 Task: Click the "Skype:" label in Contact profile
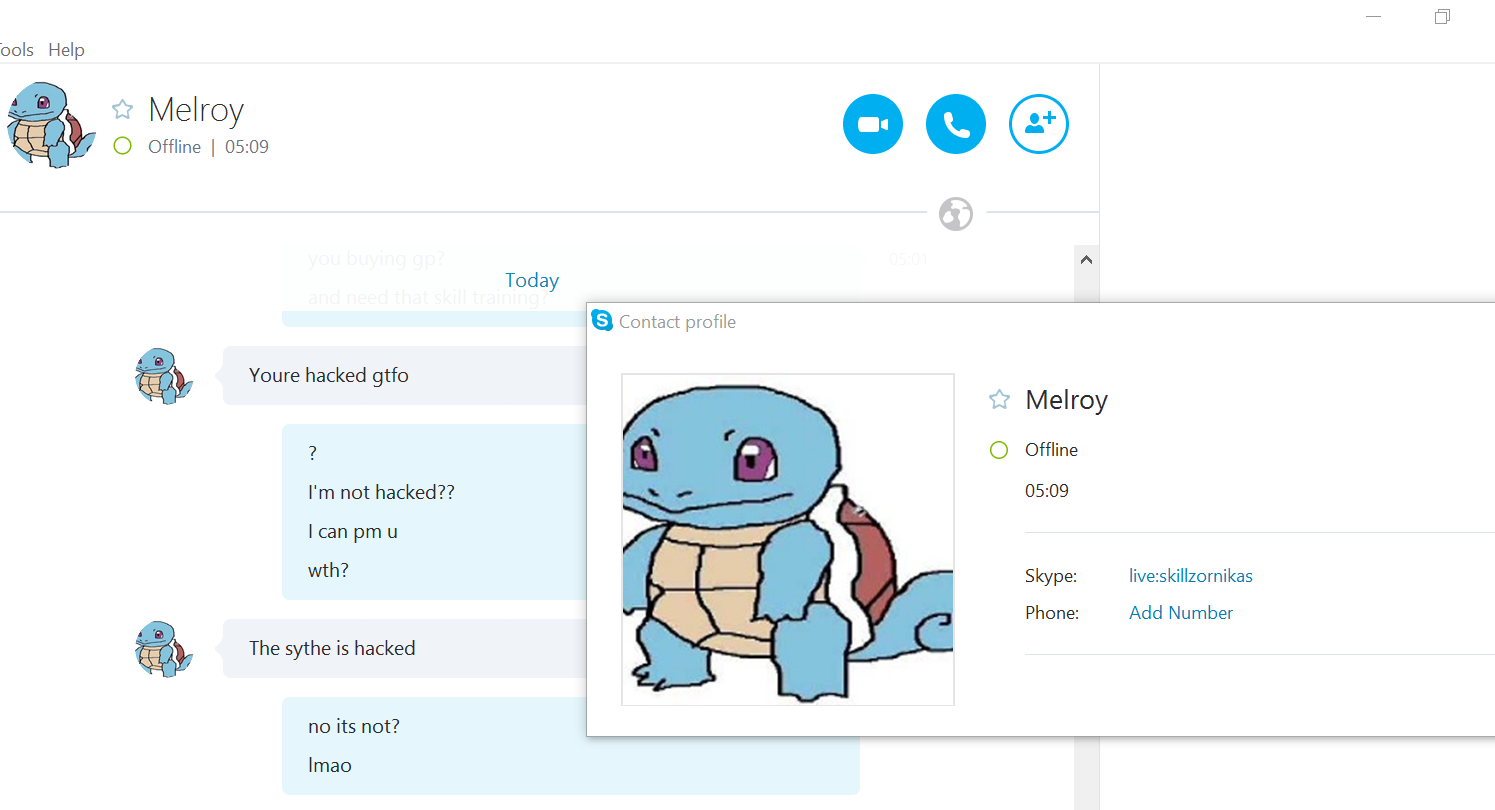point(1051,576)
